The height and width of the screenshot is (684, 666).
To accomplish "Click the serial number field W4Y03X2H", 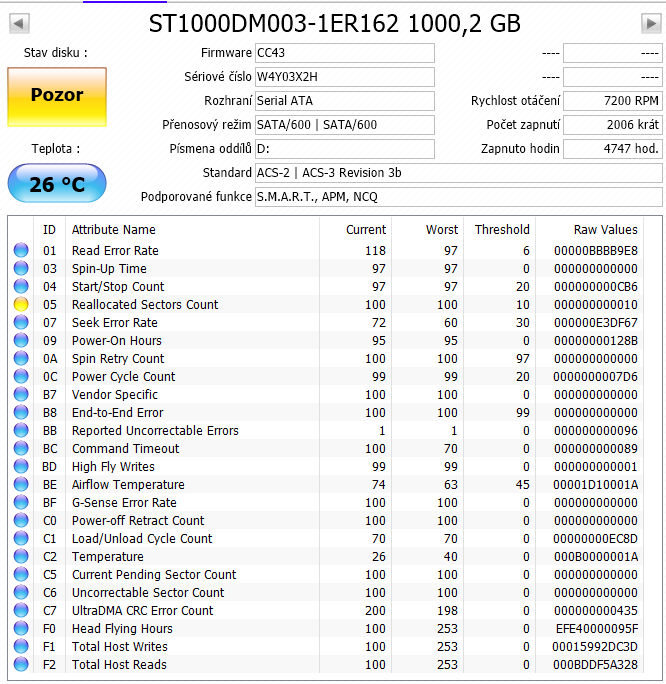I will 344,77.
